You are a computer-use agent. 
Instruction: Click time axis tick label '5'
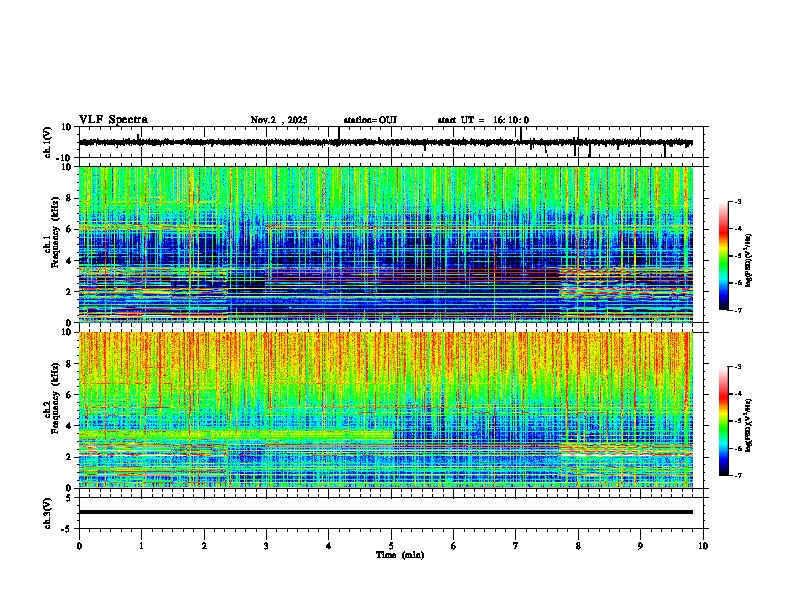coord(391,546)
